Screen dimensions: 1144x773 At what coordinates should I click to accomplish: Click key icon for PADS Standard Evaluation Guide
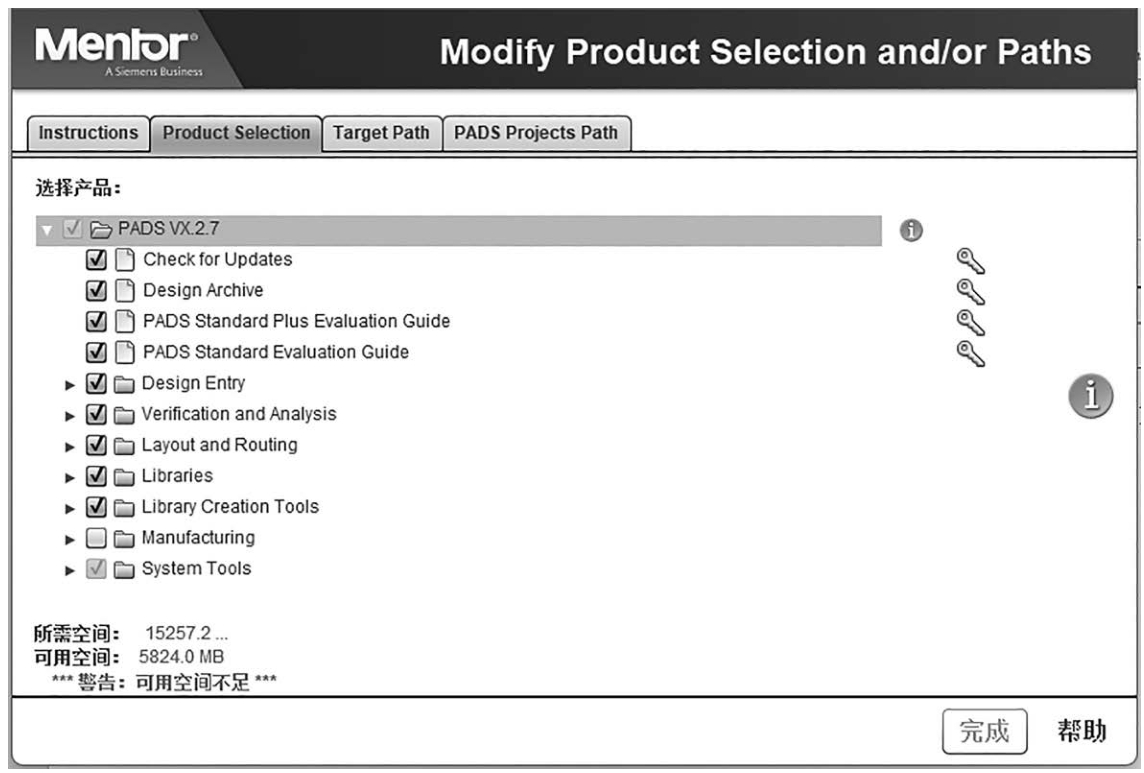pos(970,354)
